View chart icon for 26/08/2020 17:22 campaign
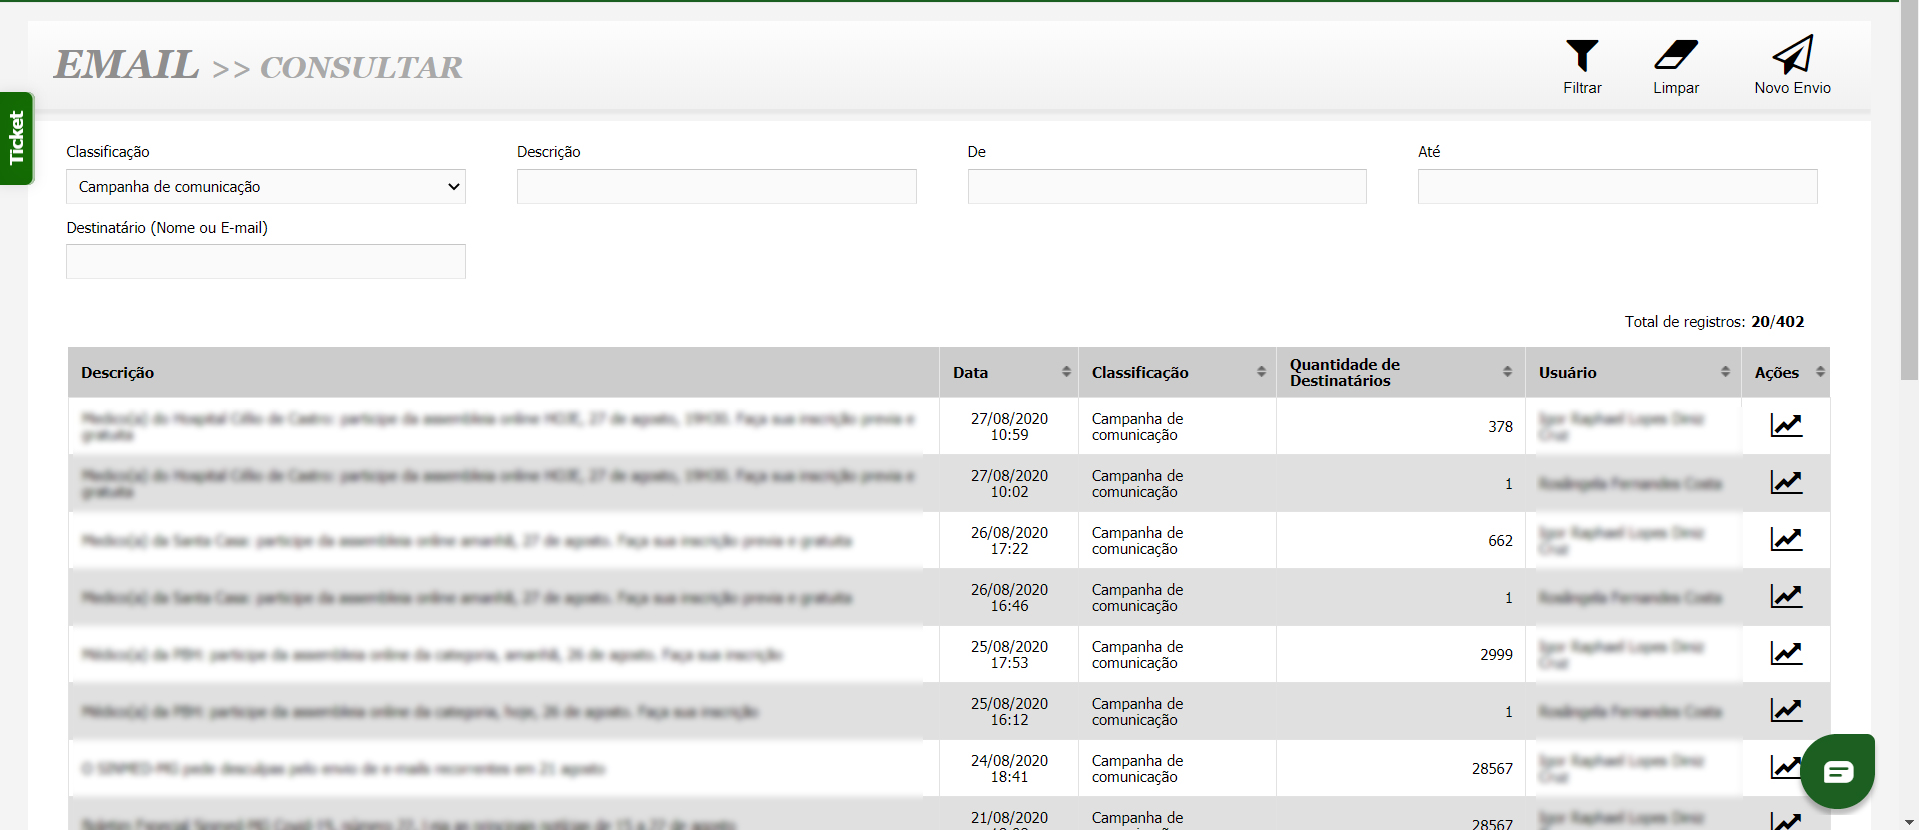1919x830 pixels. [1785, 540]
